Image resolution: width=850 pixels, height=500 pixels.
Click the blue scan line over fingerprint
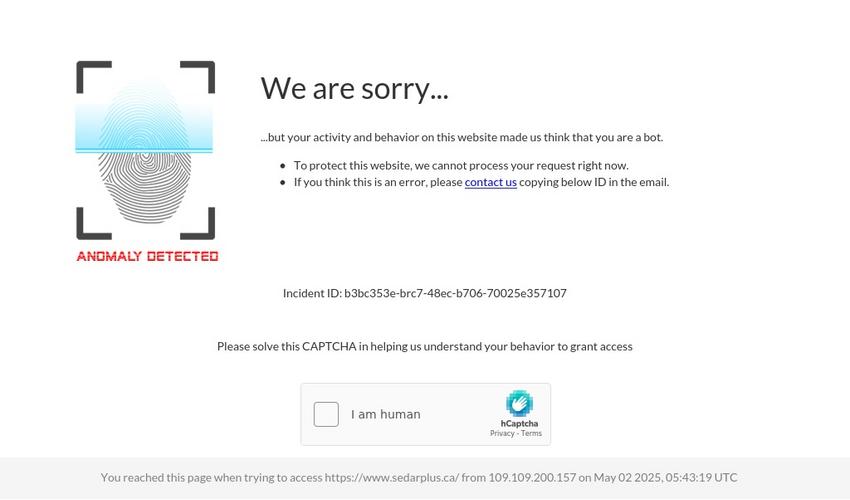144,150
